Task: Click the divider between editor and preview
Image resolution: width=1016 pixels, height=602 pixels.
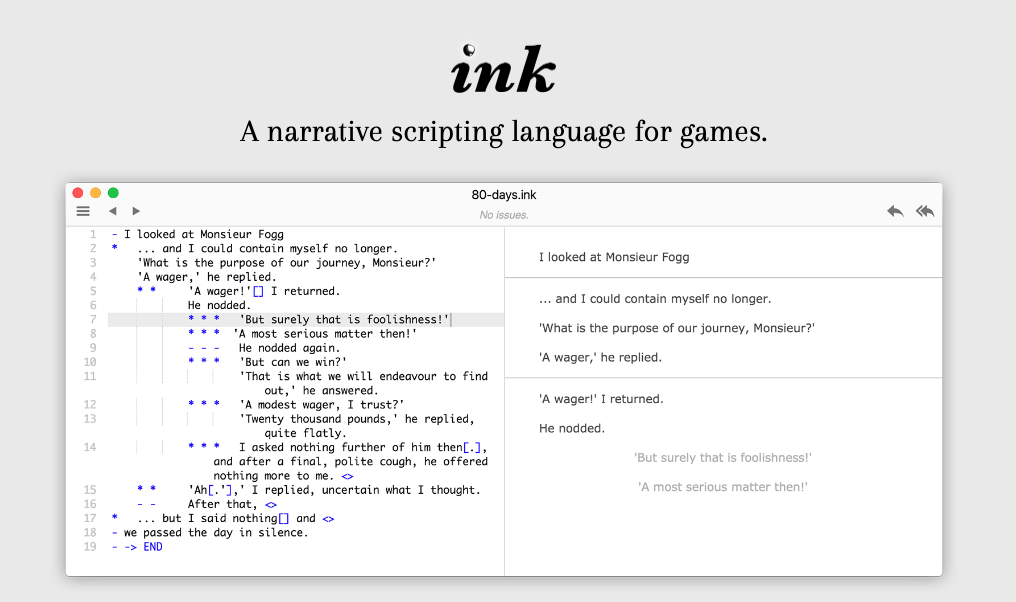Action: (504, 400)
